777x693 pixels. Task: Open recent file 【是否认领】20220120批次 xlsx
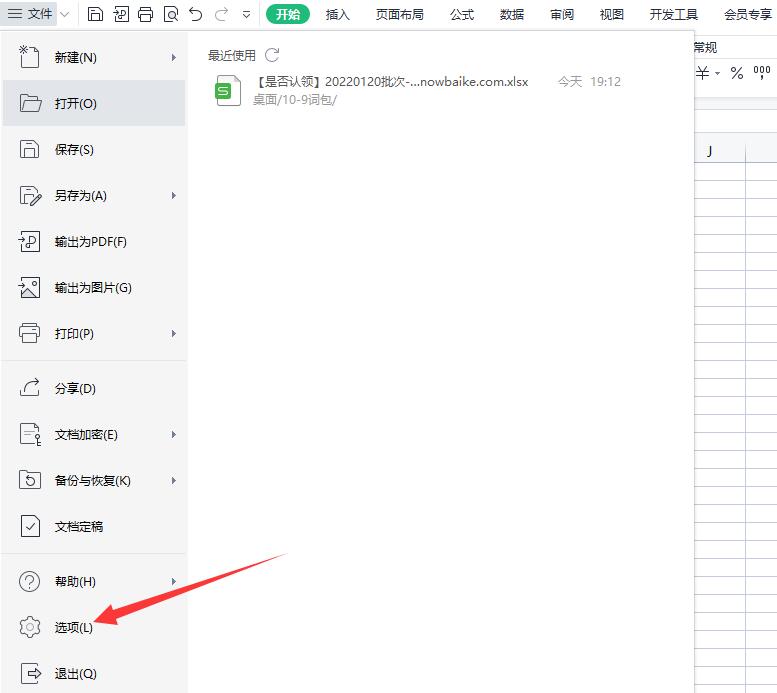pos(418,90)
